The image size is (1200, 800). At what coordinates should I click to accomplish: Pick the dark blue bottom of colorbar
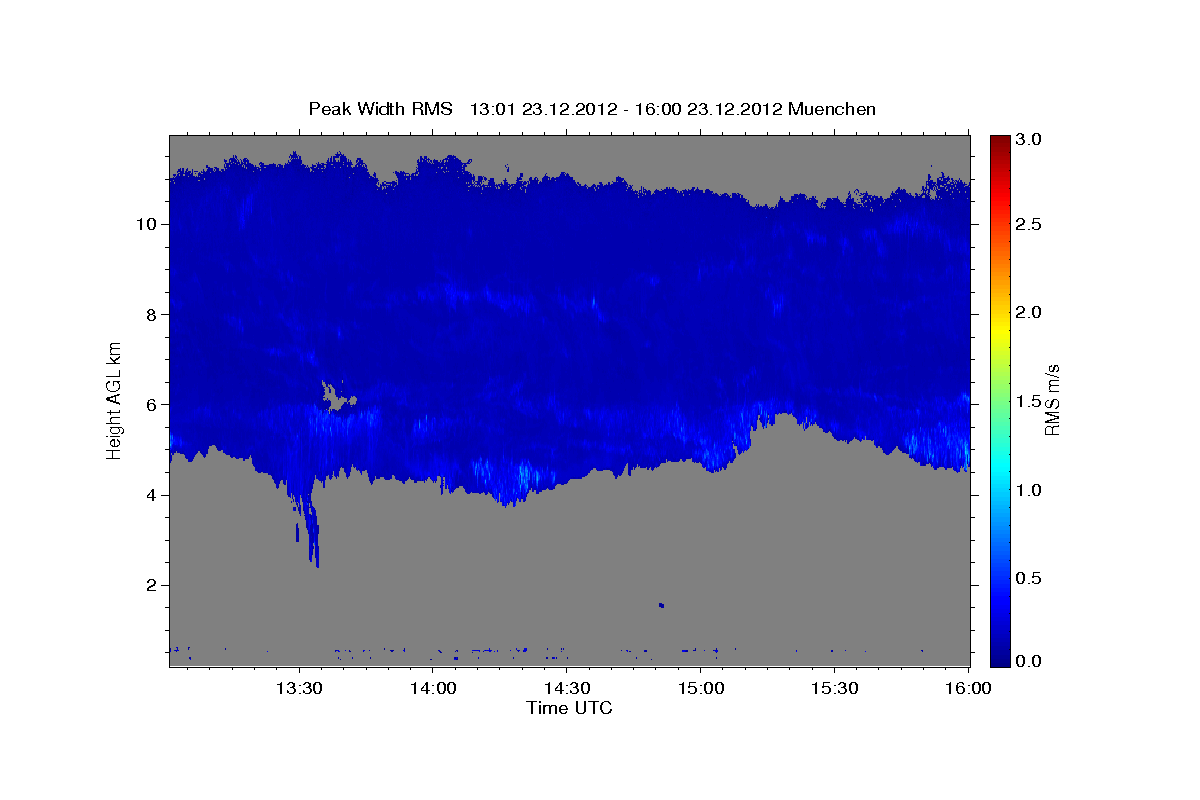coord(1000,658)
